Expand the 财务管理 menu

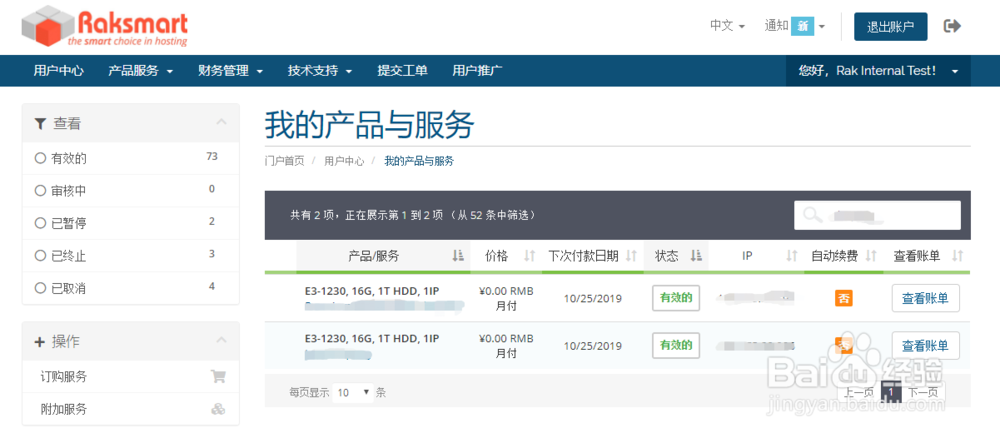231,71
